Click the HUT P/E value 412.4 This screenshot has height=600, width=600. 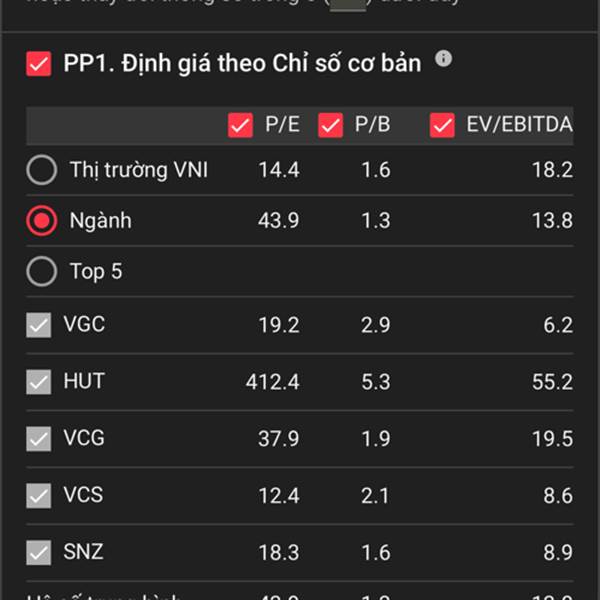tap(272, 382)
